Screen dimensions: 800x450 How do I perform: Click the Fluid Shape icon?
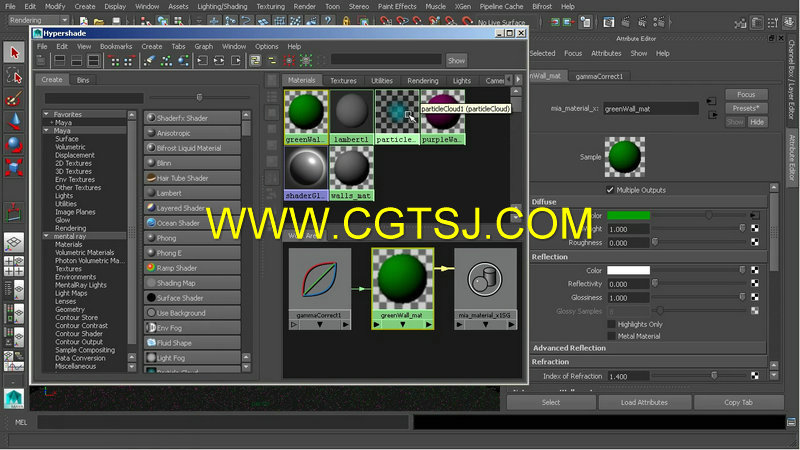(152, 343)
